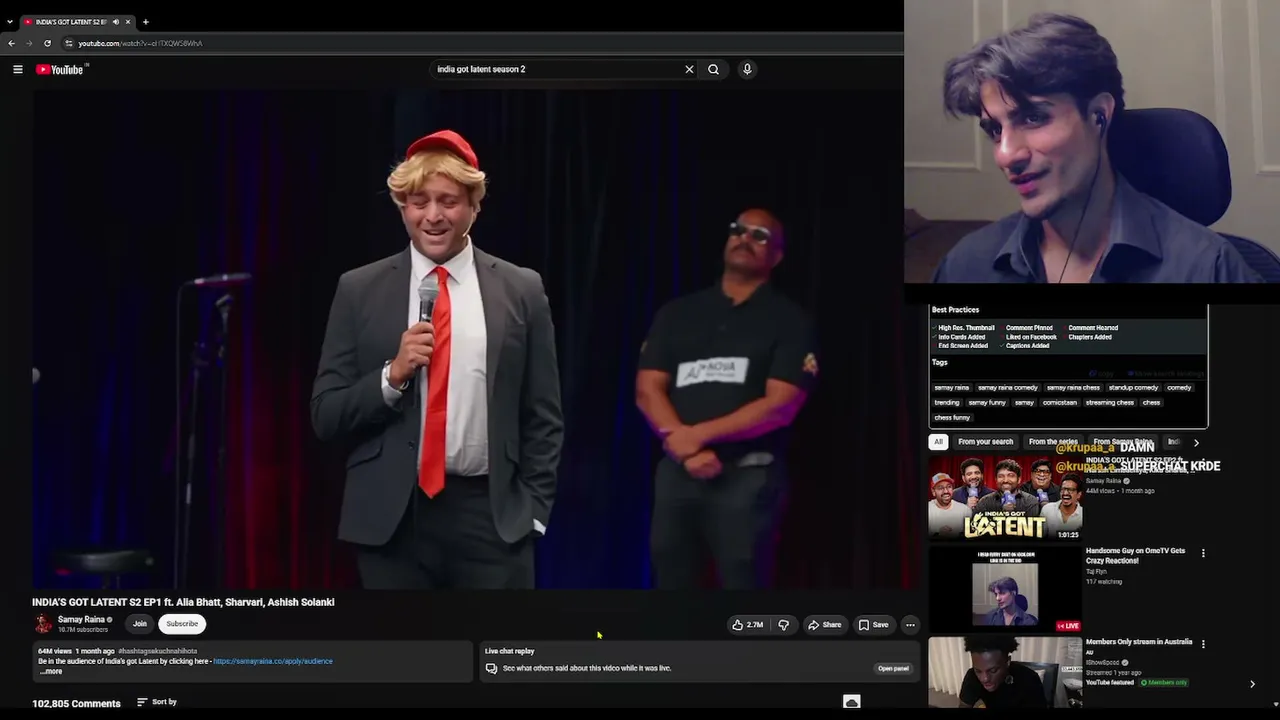Save the video to a playlist
Screen dimensions: 1280x720
873,625
